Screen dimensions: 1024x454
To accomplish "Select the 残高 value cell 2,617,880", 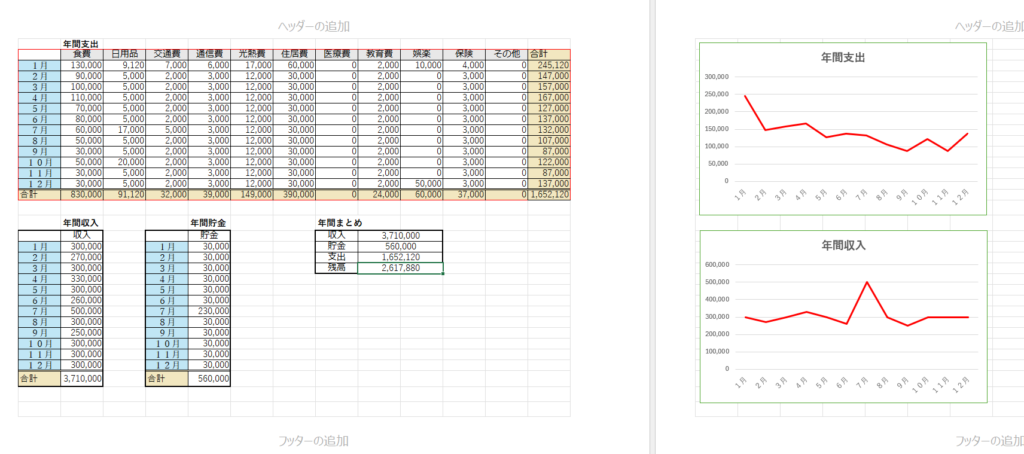I will click(x=400, y=268).
